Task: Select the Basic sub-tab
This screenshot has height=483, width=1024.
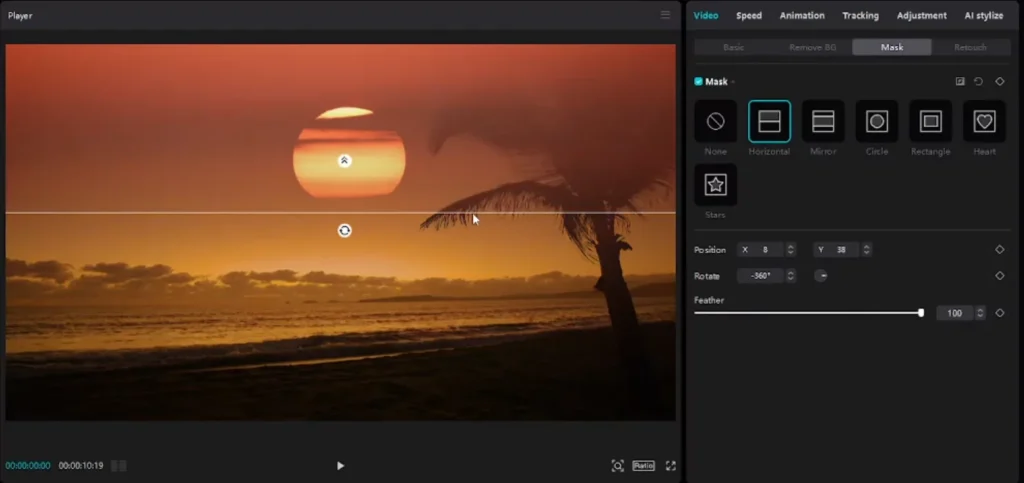Action: click(x=733, y=47)
